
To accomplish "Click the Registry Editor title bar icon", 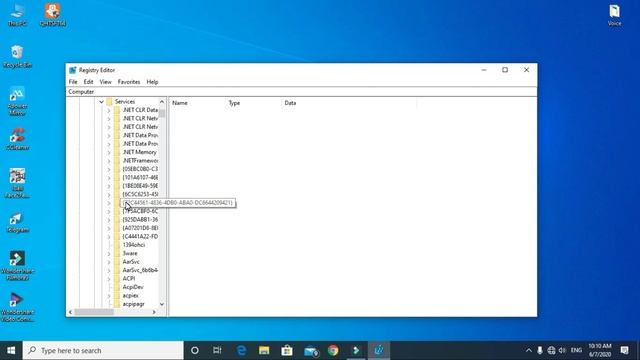I will tap(73, 70).
